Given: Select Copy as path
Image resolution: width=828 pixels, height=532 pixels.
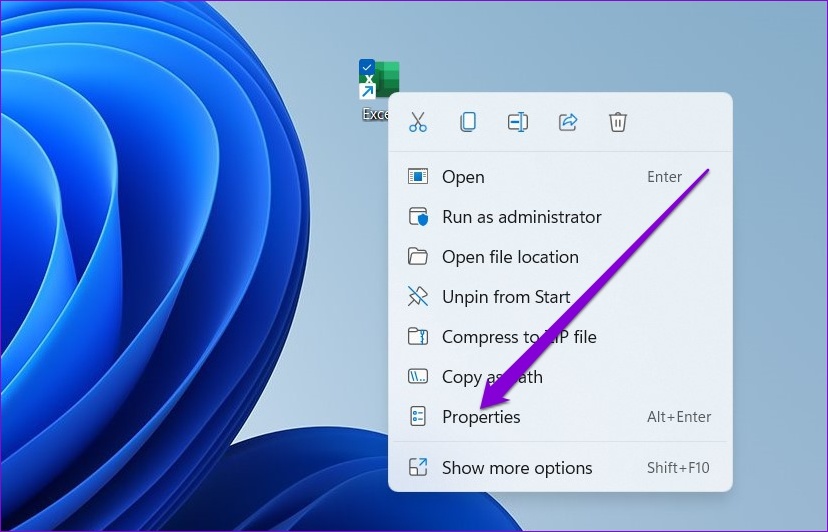Looking at the screenshot, I should point(560,377).
